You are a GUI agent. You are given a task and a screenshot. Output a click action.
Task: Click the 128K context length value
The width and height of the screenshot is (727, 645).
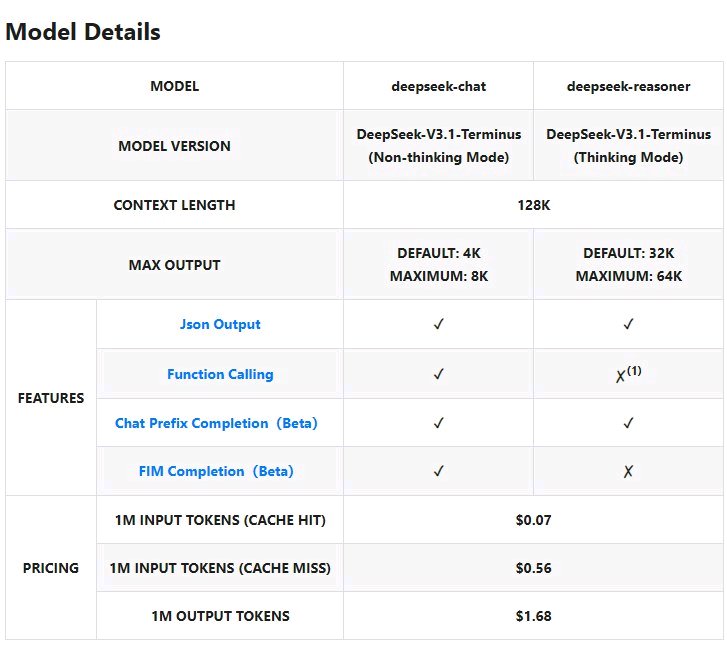533,205
